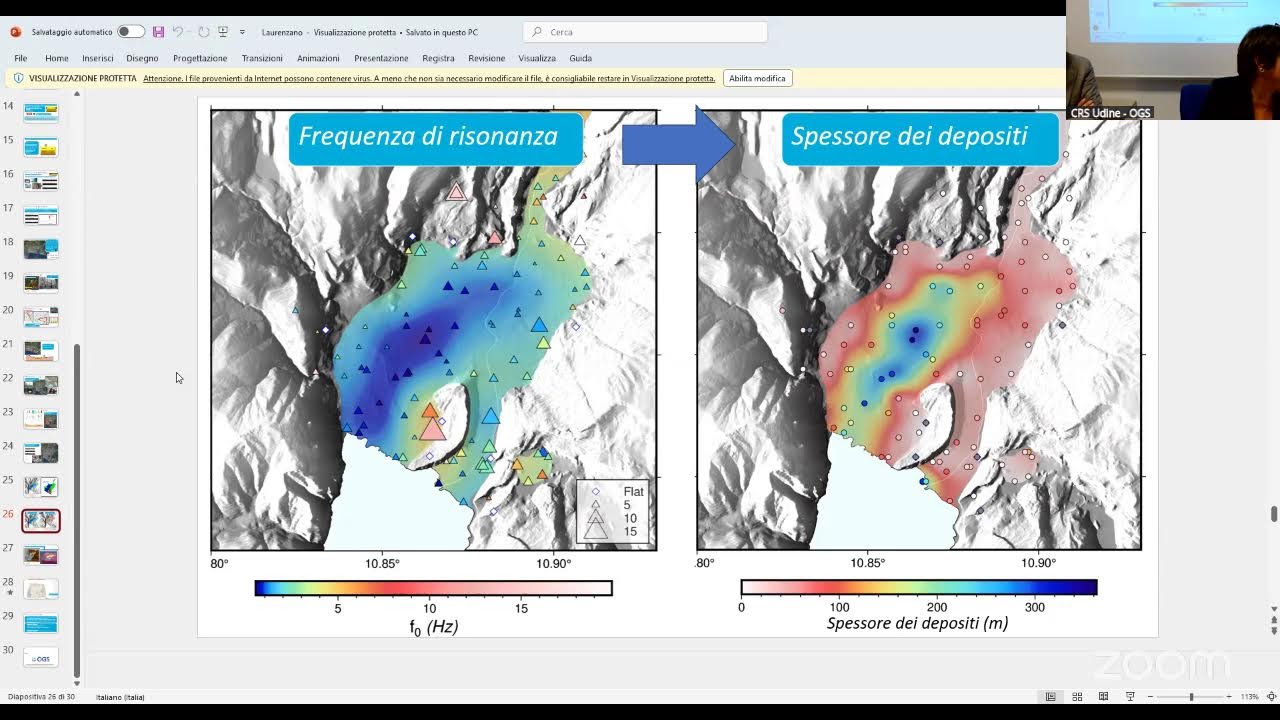Click the Cerca search field
This screenshot has width=1280, height=720.
pos(645,32)
